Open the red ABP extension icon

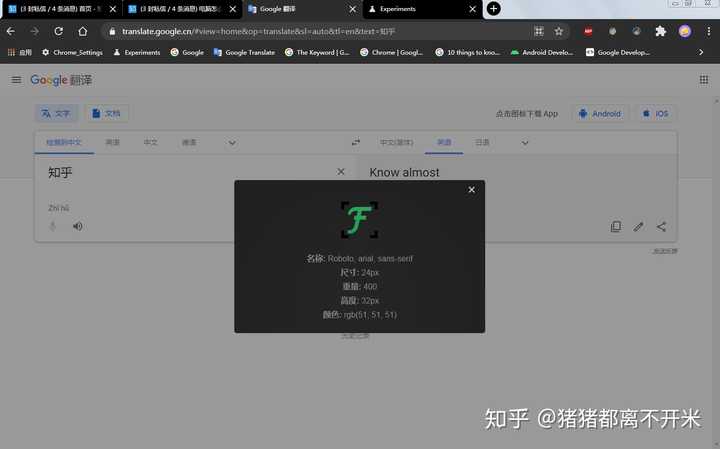coord(588,31)
